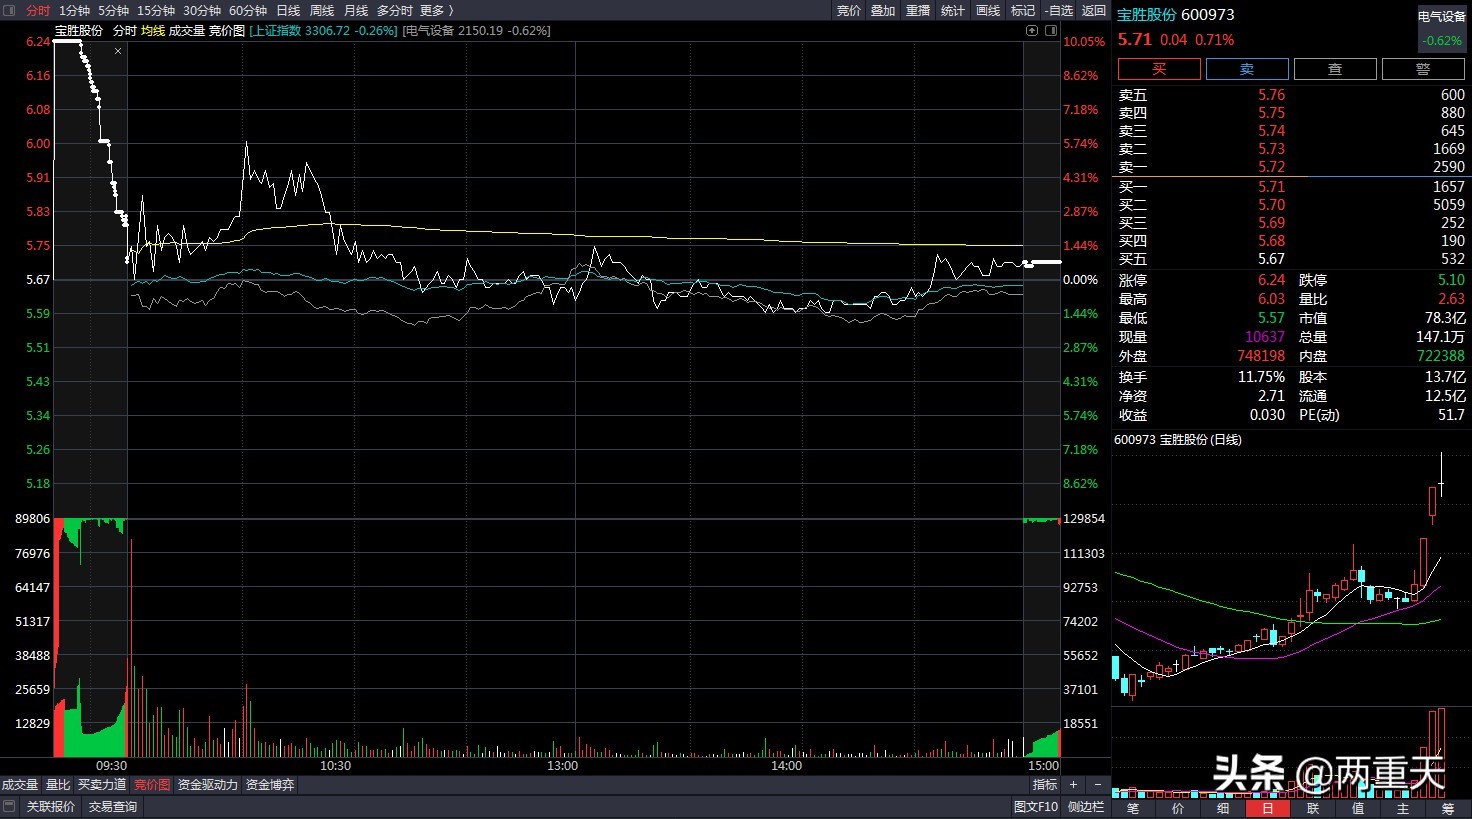Switch to 量比 indicator tab
1472x819 pixels.
pos(59,785)
